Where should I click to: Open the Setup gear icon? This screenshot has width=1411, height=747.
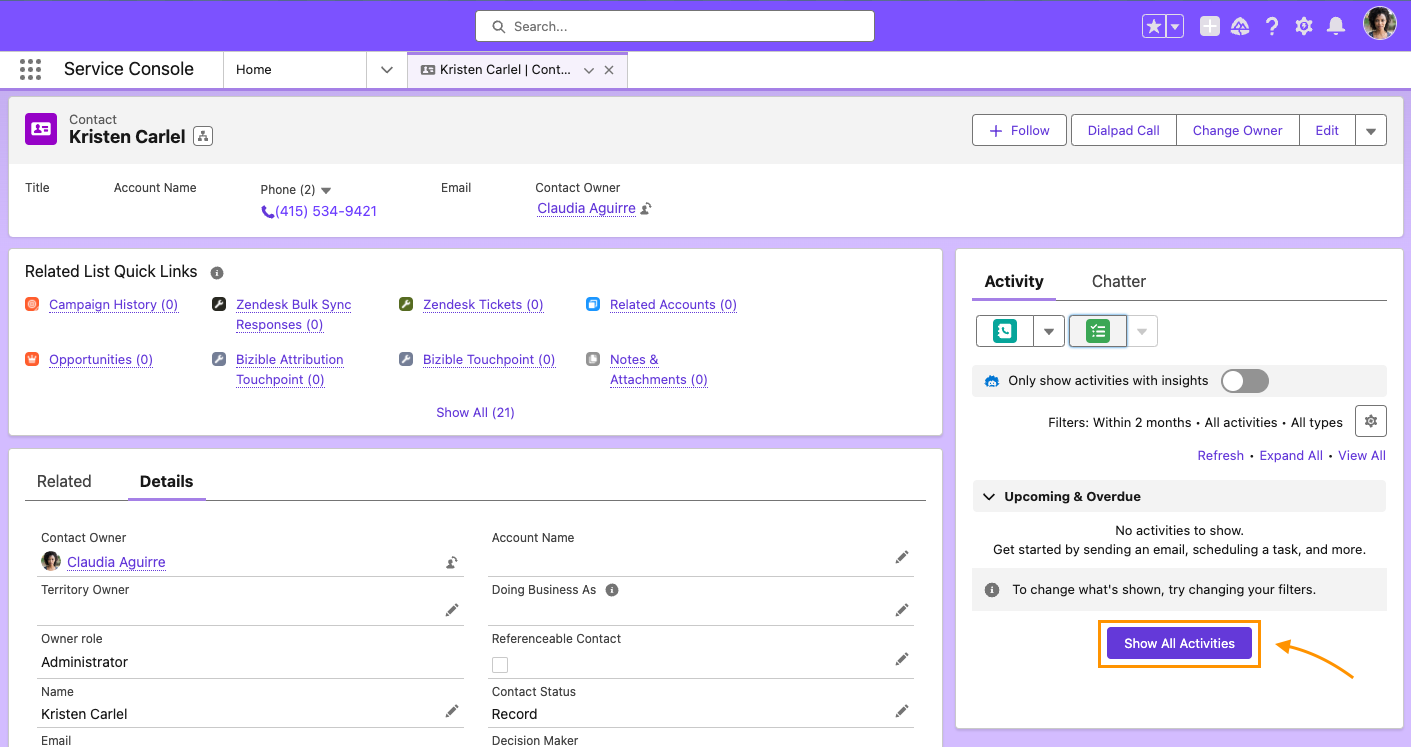1304,27
